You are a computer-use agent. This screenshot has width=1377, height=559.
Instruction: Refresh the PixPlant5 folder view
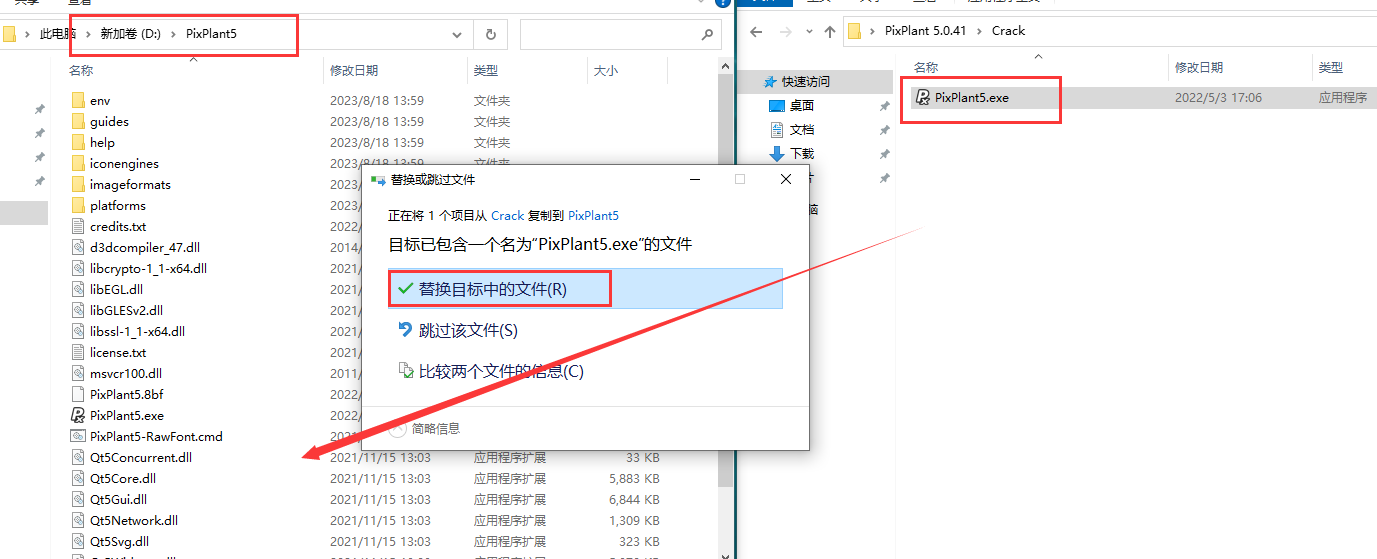(490, 34)
